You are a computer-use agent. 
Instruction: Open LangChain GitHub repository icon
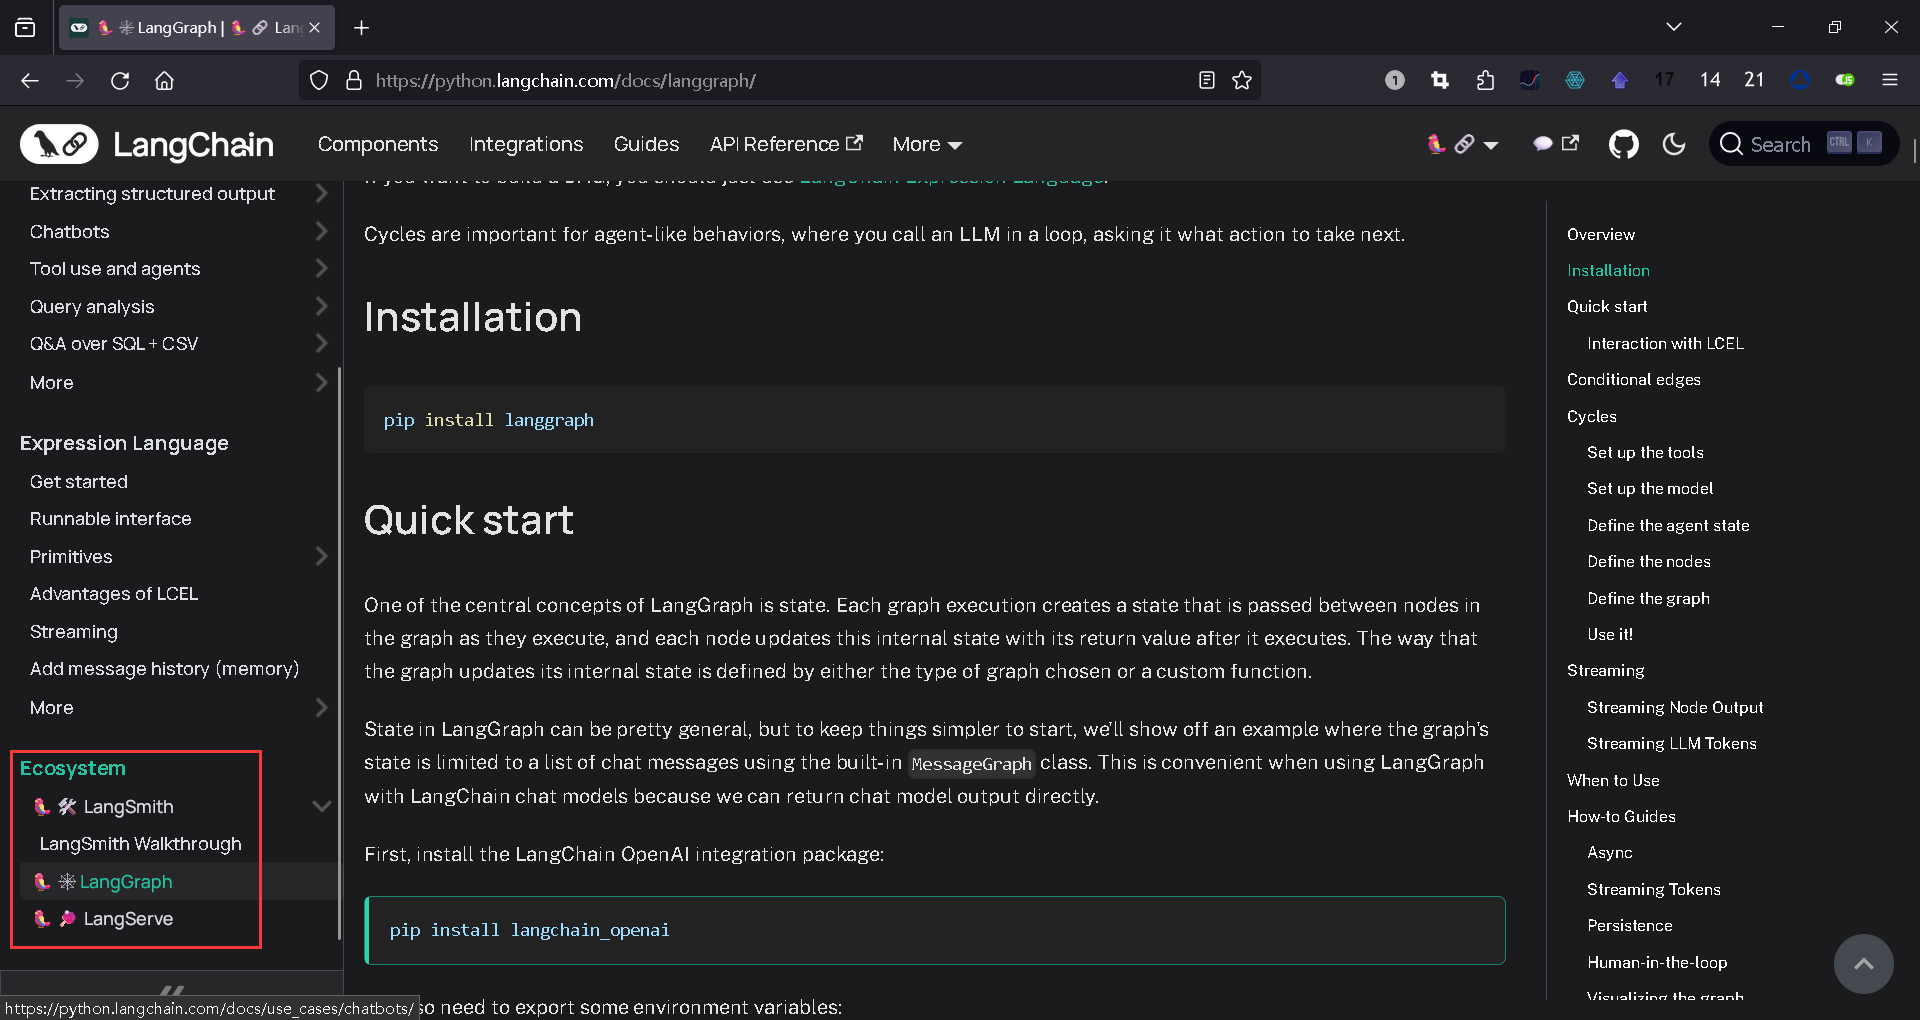1624,145
